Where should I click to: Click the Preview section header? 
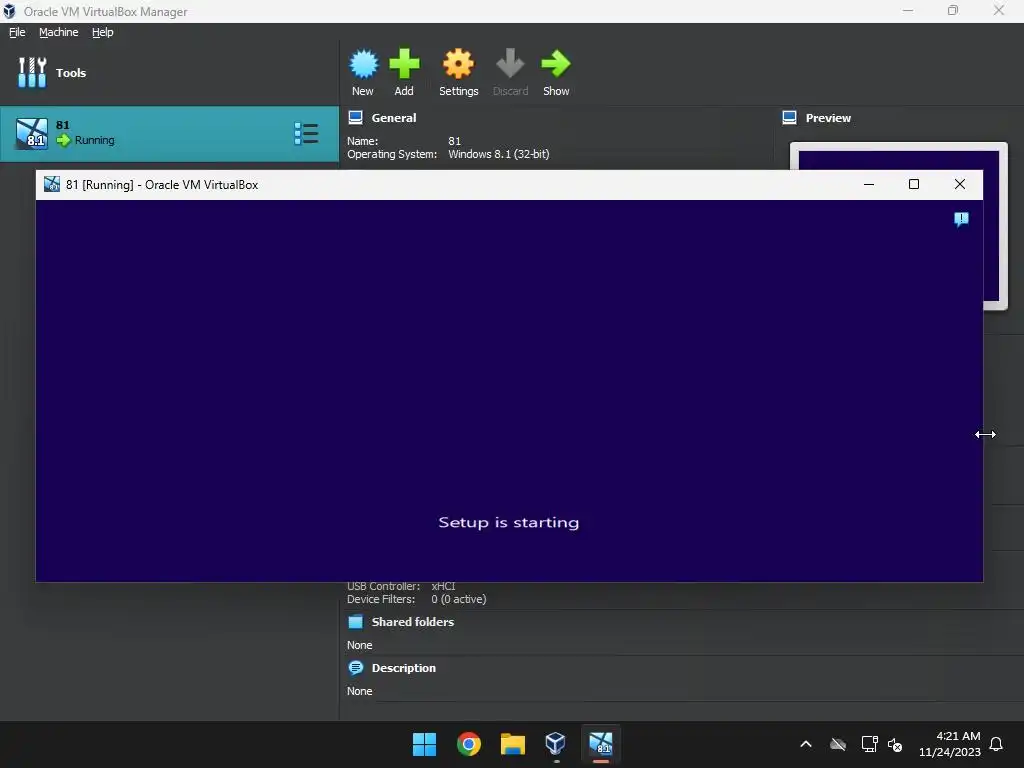828,118
